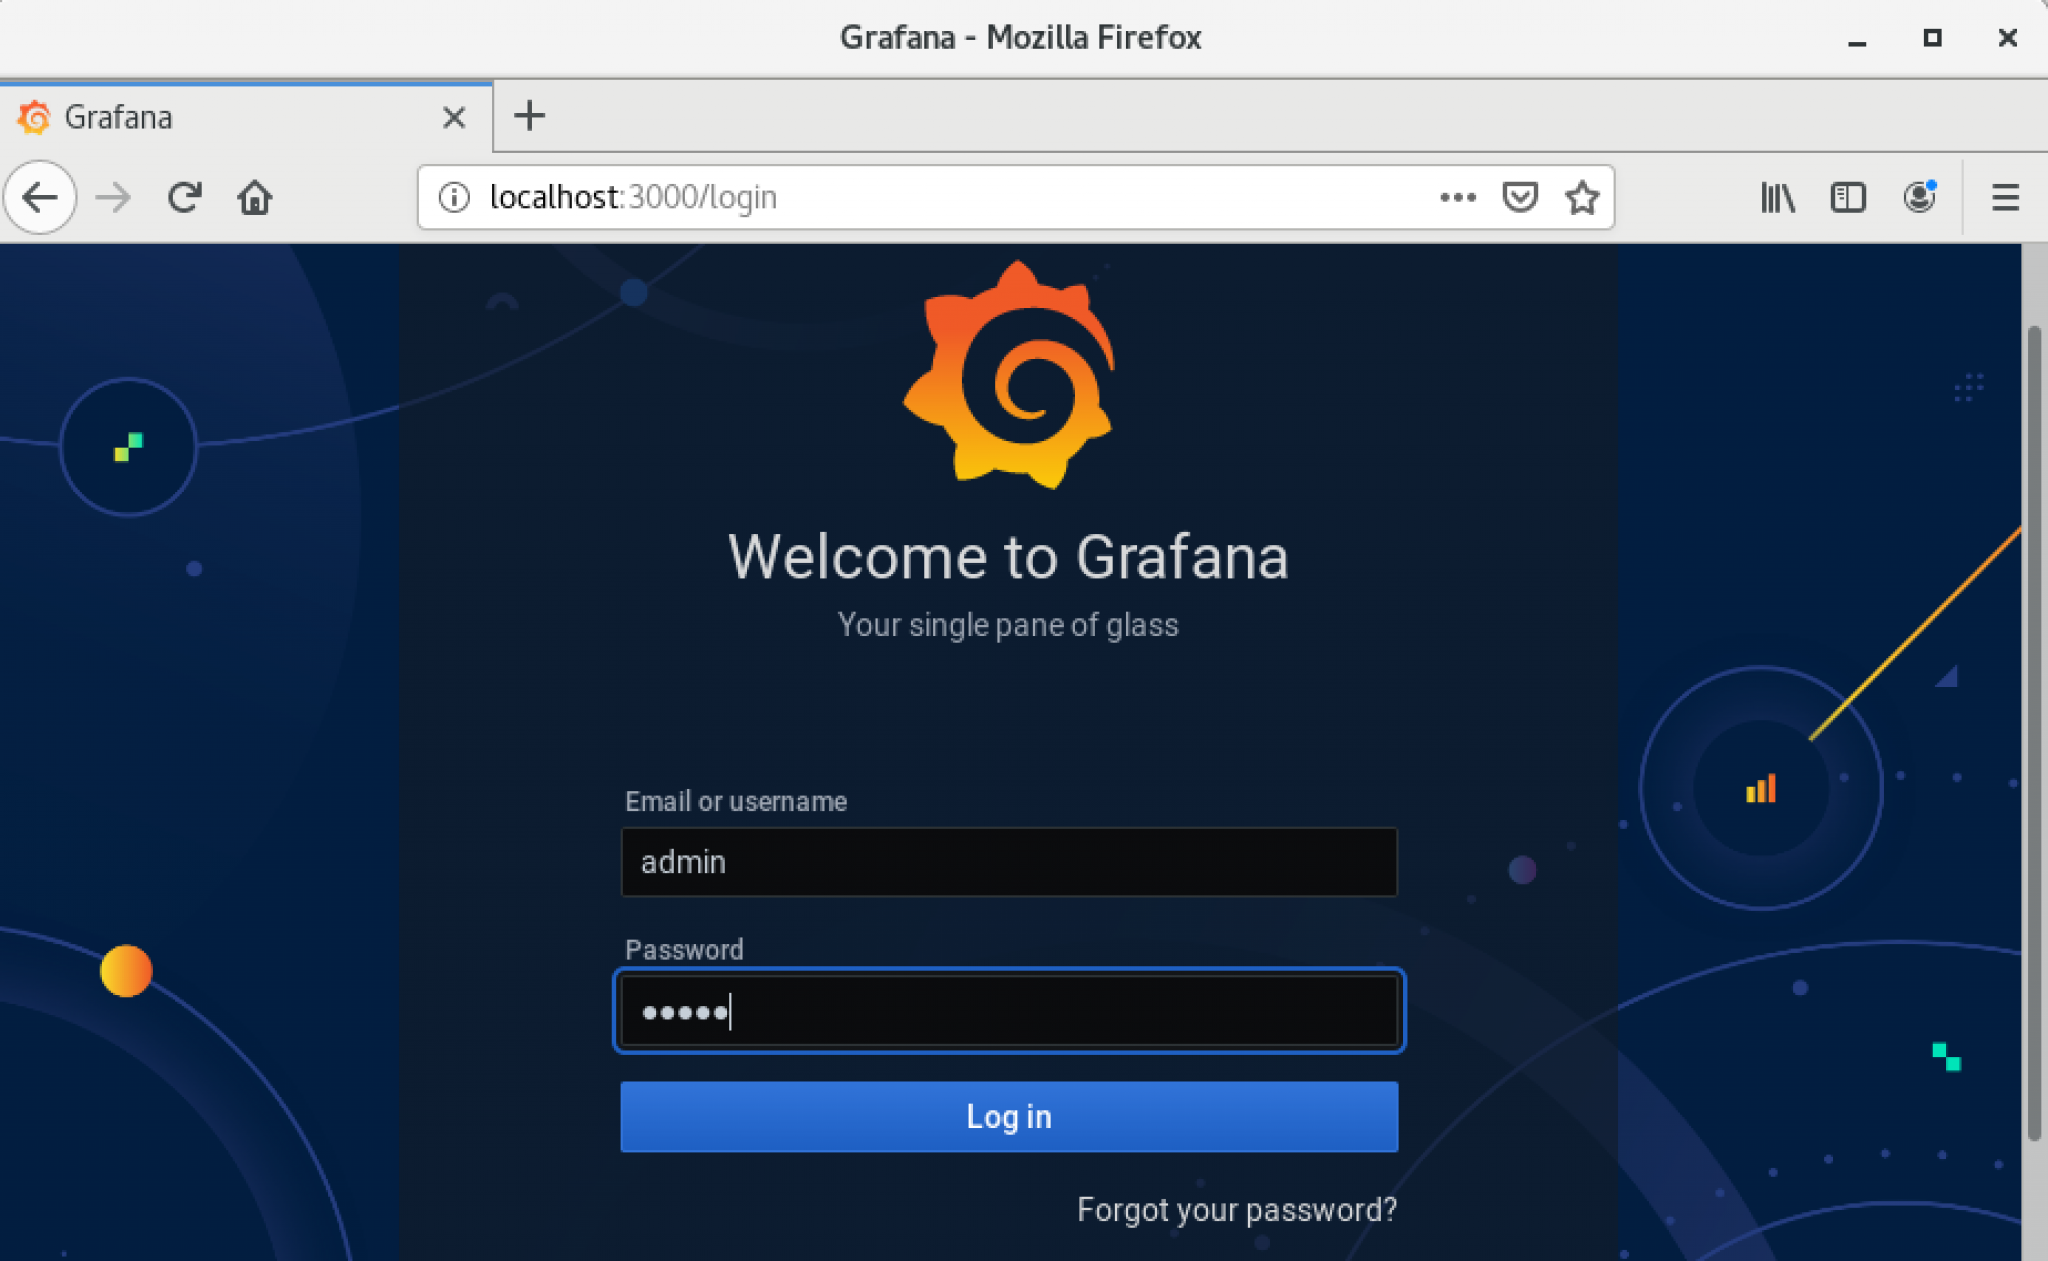Open Forgot your password link
The image size is (2048, 1261).
(x=1237, y=1210)
